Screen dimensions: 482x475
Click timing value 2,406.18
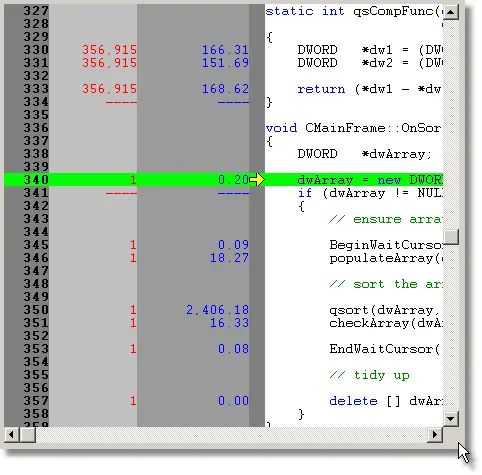coord(217,310)
